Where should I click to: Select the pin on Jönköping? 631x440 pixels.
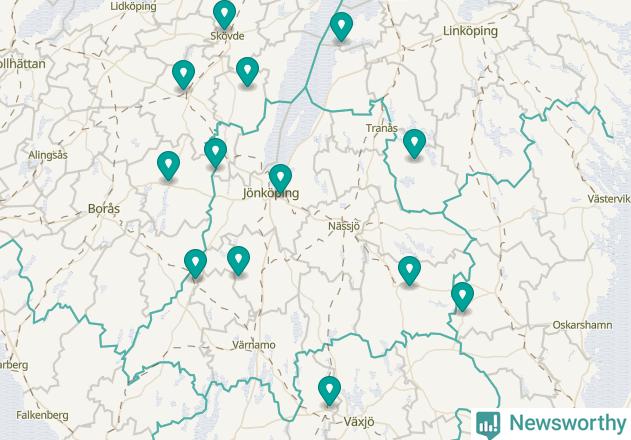point(280,178)
